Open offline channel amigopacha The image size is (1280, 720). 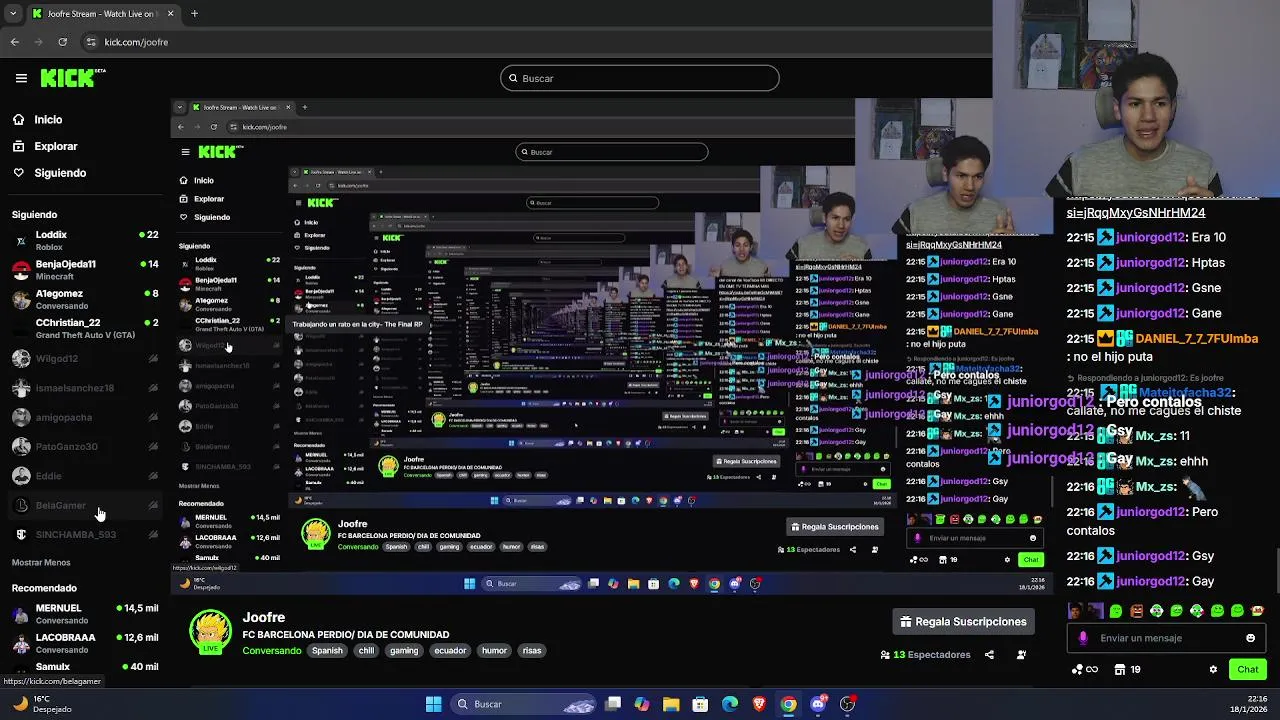tap(85, 417)
